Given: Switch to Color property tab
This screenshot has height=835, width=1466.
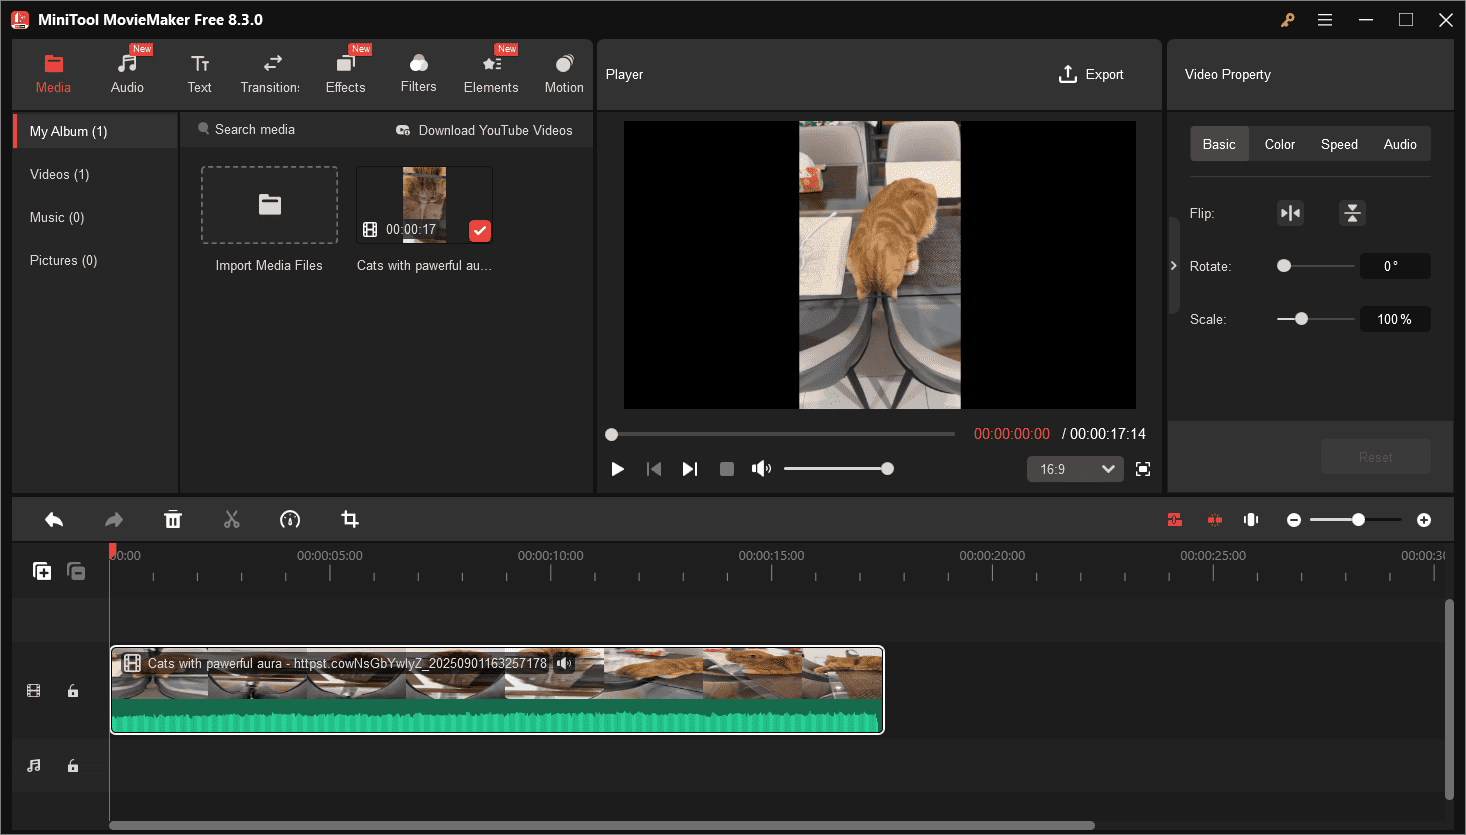Looking at the screenshot, I should point(1280,144).
